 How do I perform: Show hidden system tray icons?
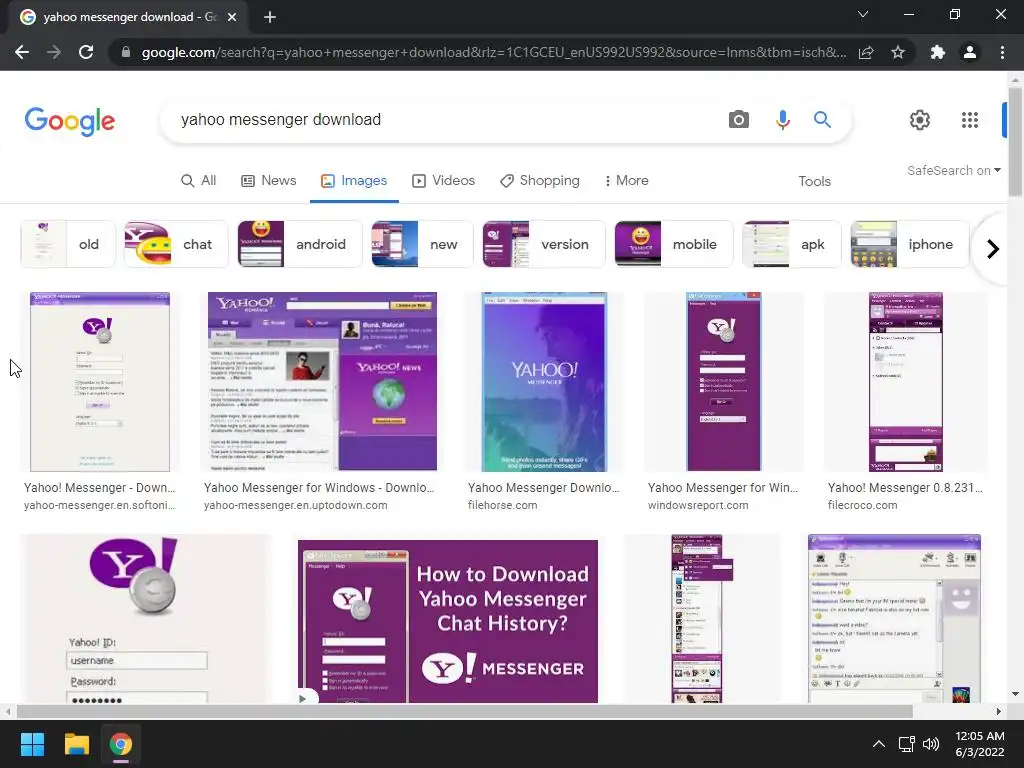pyautogui.click(x=879, y=744)
